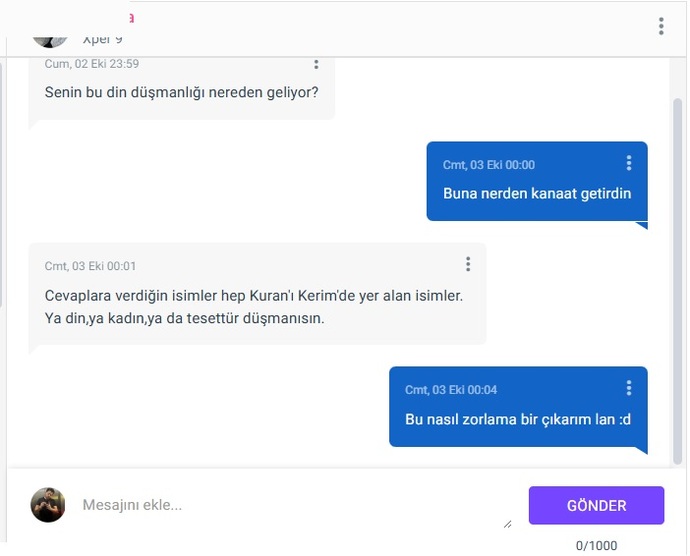Click the chat vertical scrollbar thumb
This screenshot has height=556, width=690.
click(x=677, y=282)
